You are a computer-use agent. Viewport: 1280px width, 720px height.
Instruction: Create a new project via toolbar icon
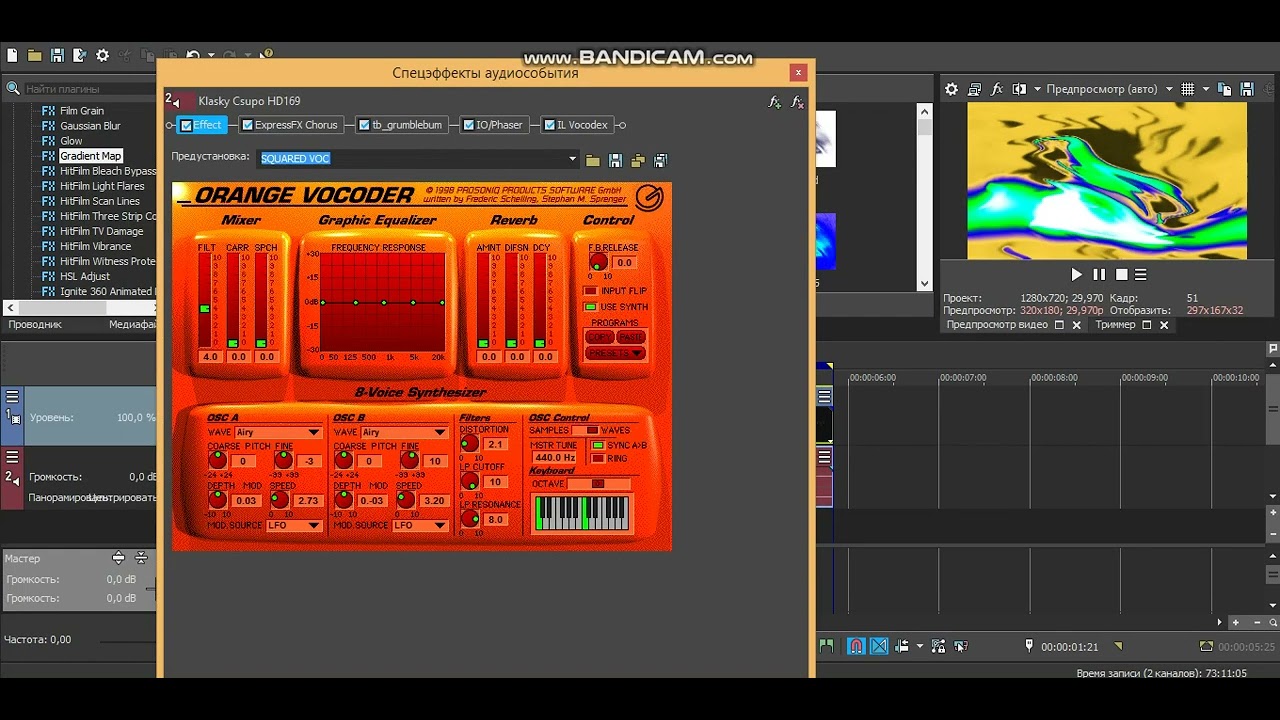[x=12, y=56]
